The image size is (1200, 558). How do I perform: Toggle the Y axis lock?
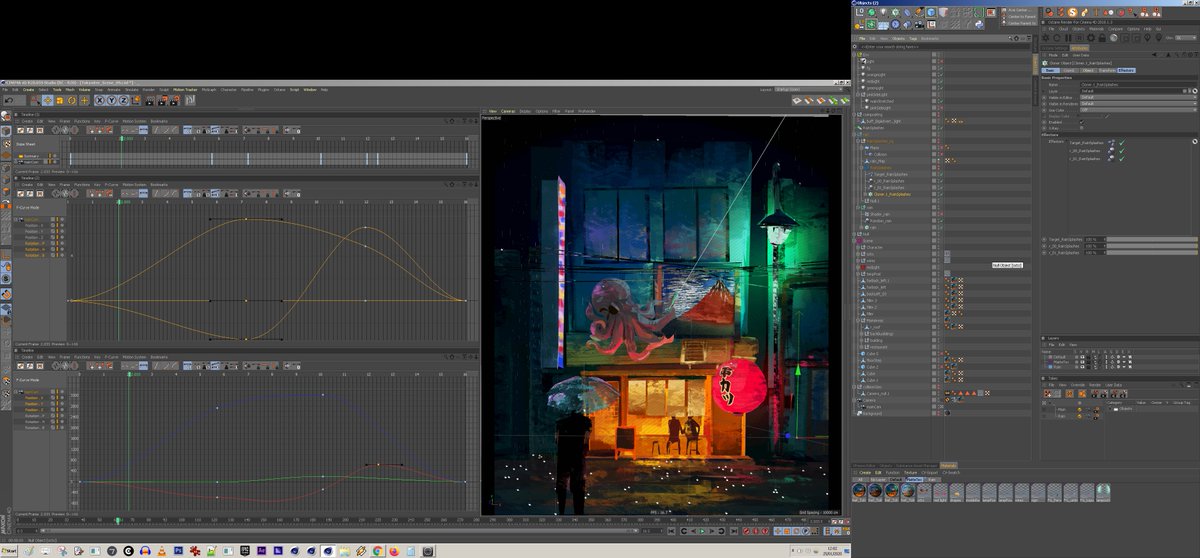coord(112,101)
